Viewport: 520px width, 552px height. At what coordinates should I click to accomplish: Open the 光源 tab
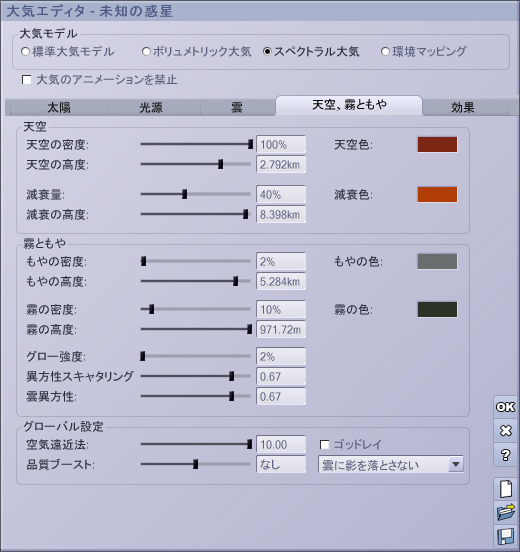point(151,107)
